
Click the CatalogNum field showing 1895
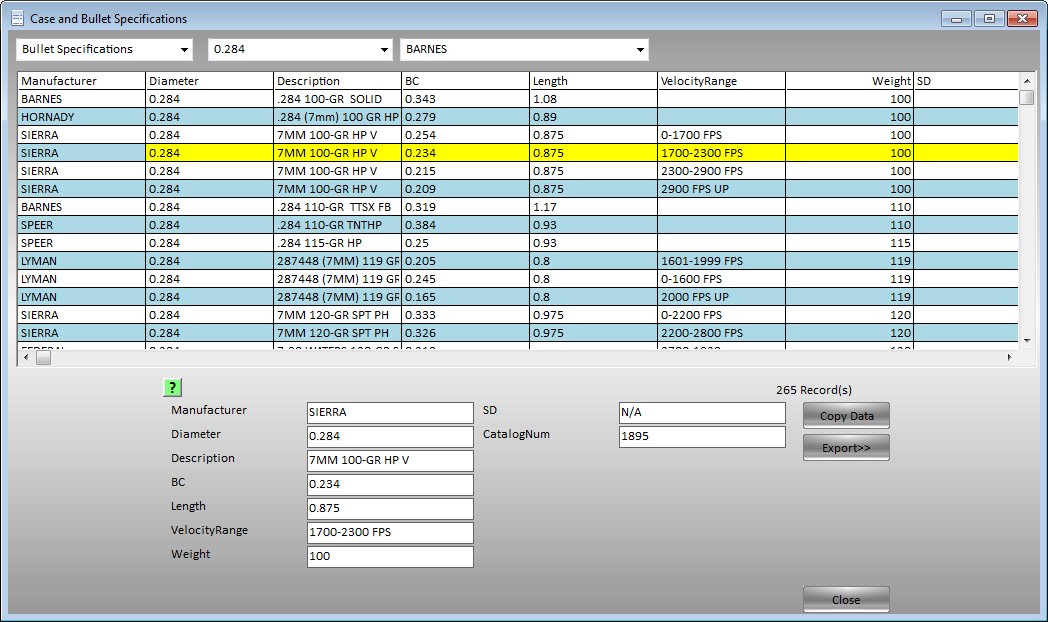click(x=700, y=437)
